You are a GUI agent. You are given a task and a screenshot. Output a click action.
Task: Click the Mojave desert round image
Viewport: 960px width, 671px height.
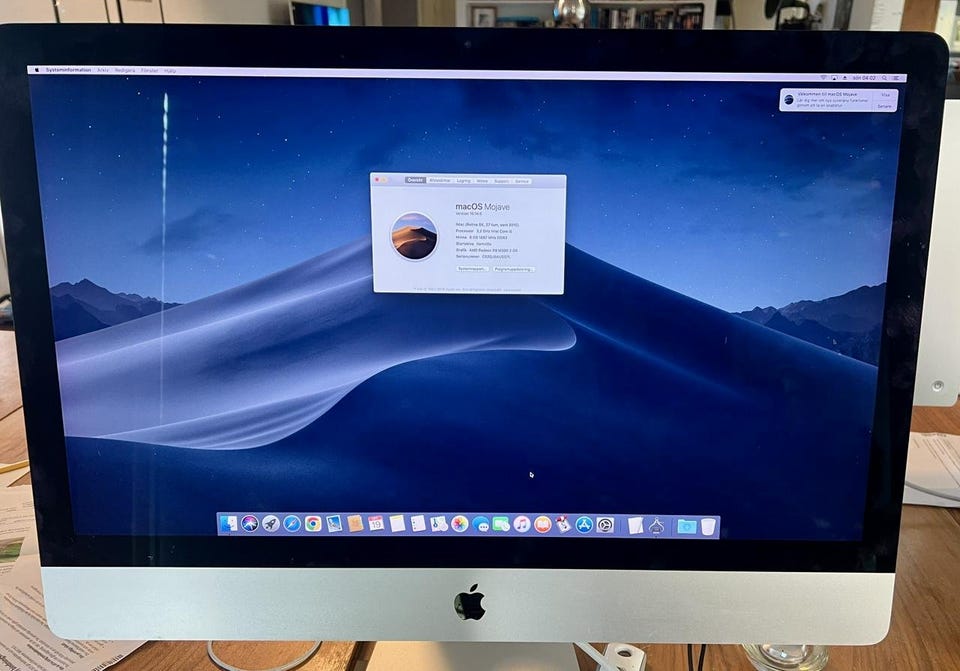pyautogui.click(x=414, y=236)
